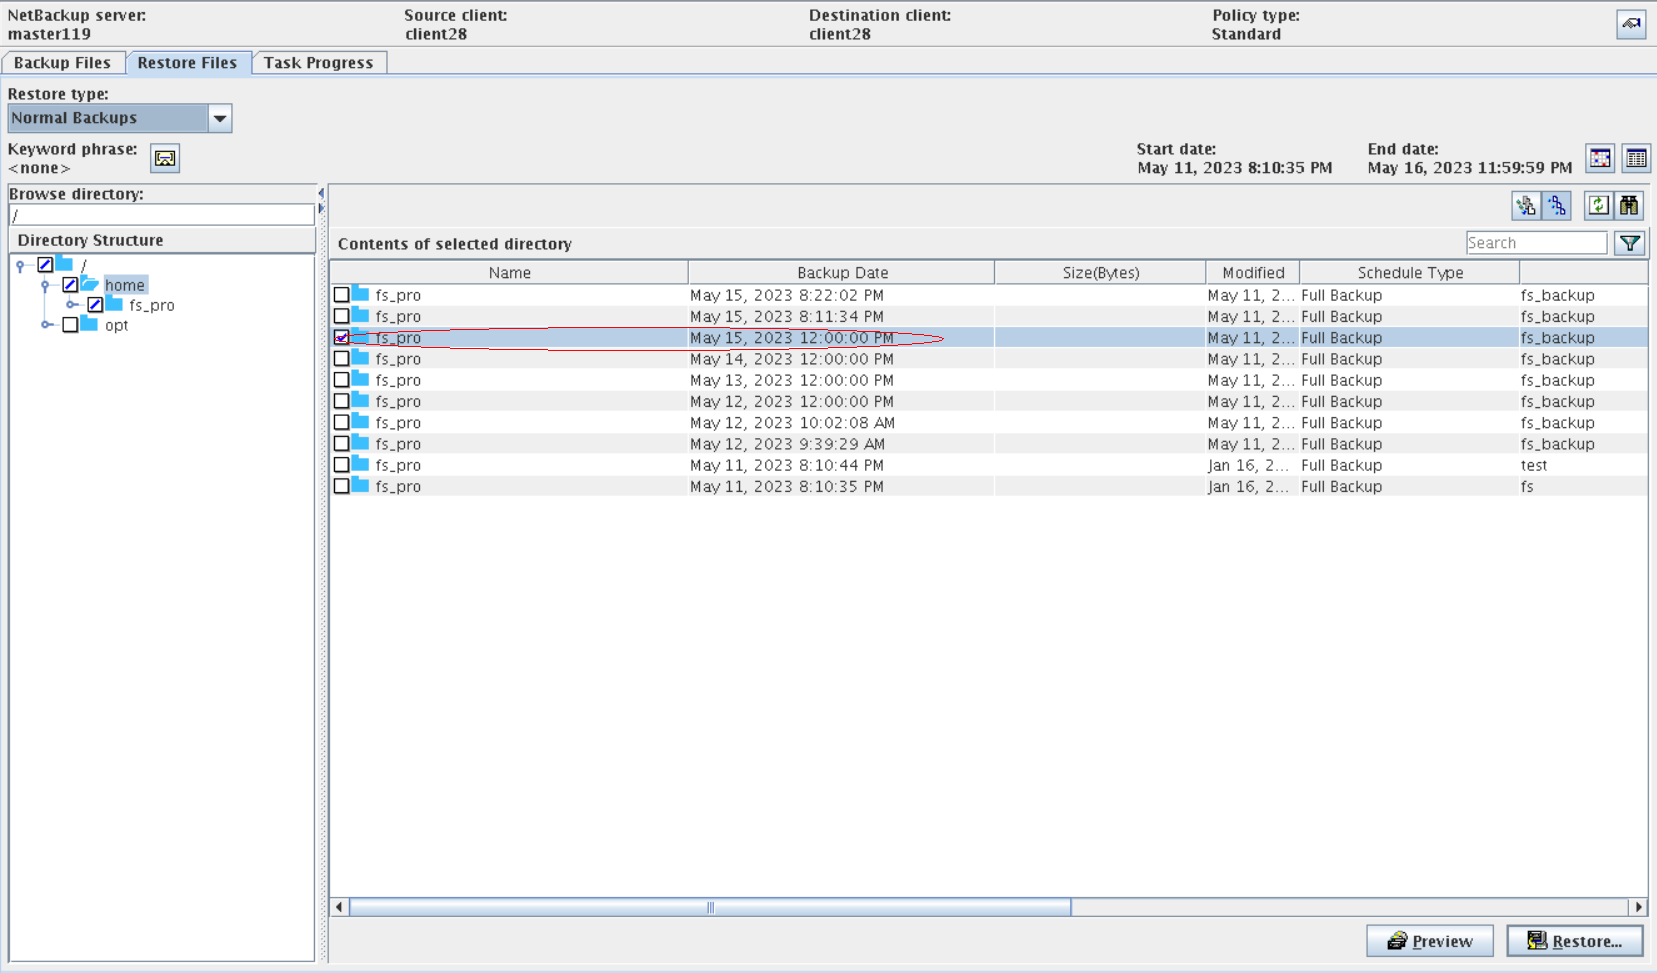Switch to the Task Progress tab
The height and width of the screenshot is (973, 1657).
click(318, 63)
